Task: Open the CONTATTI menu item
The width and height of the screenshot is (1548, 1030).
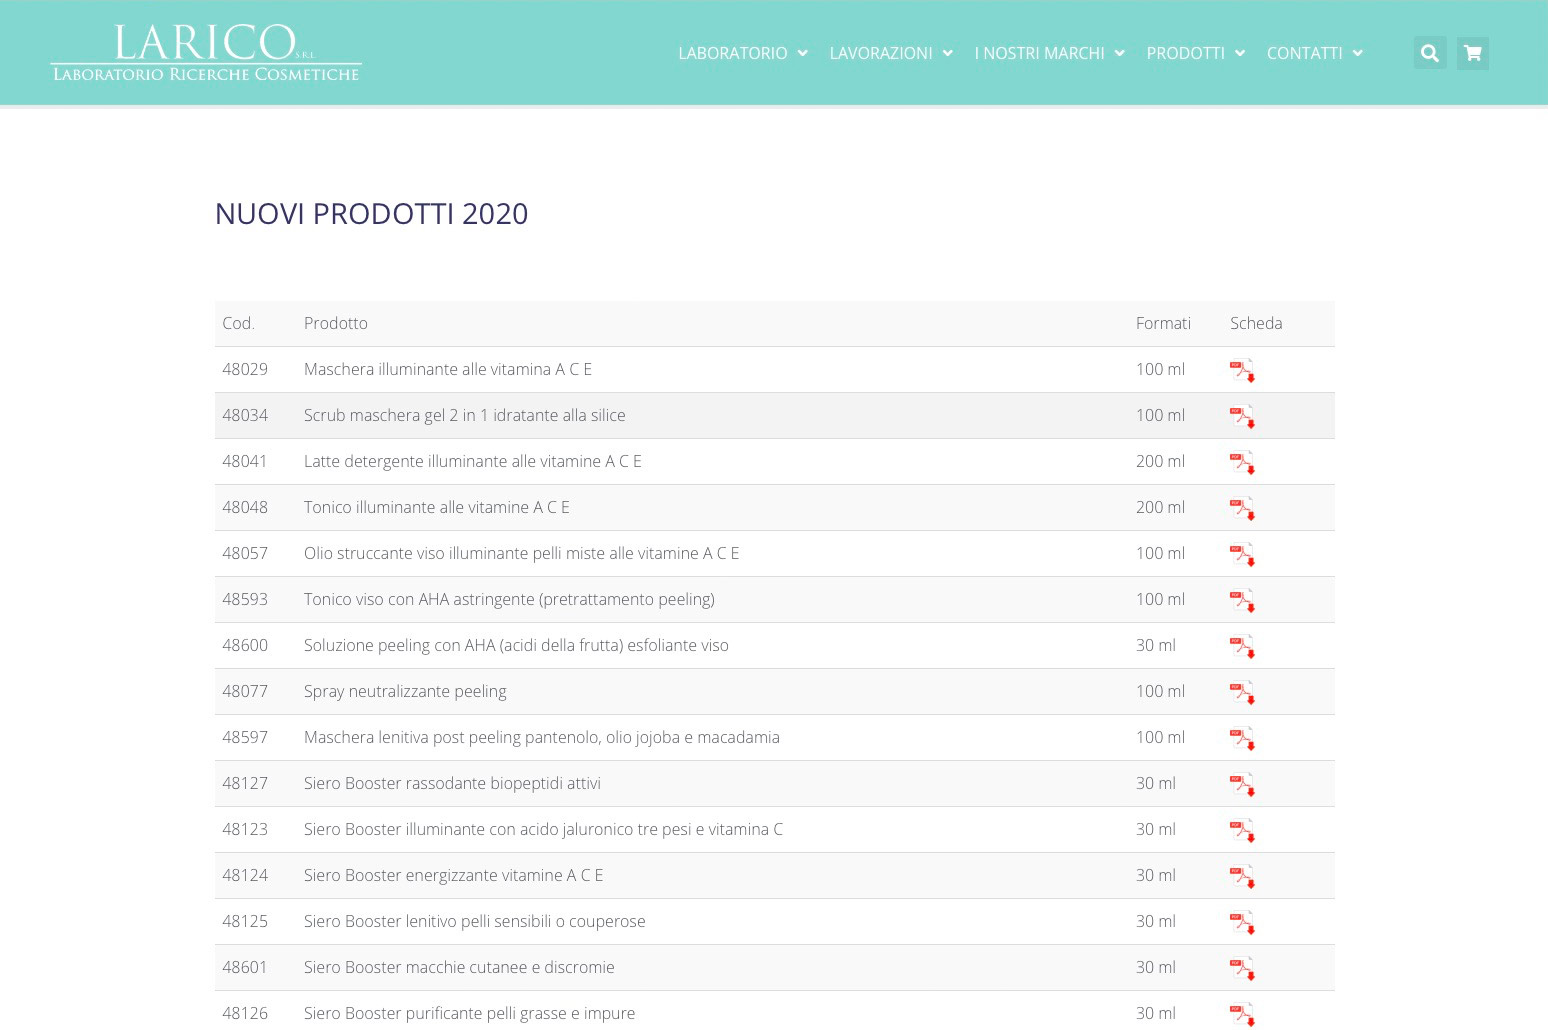Action: pos(1304,53)
